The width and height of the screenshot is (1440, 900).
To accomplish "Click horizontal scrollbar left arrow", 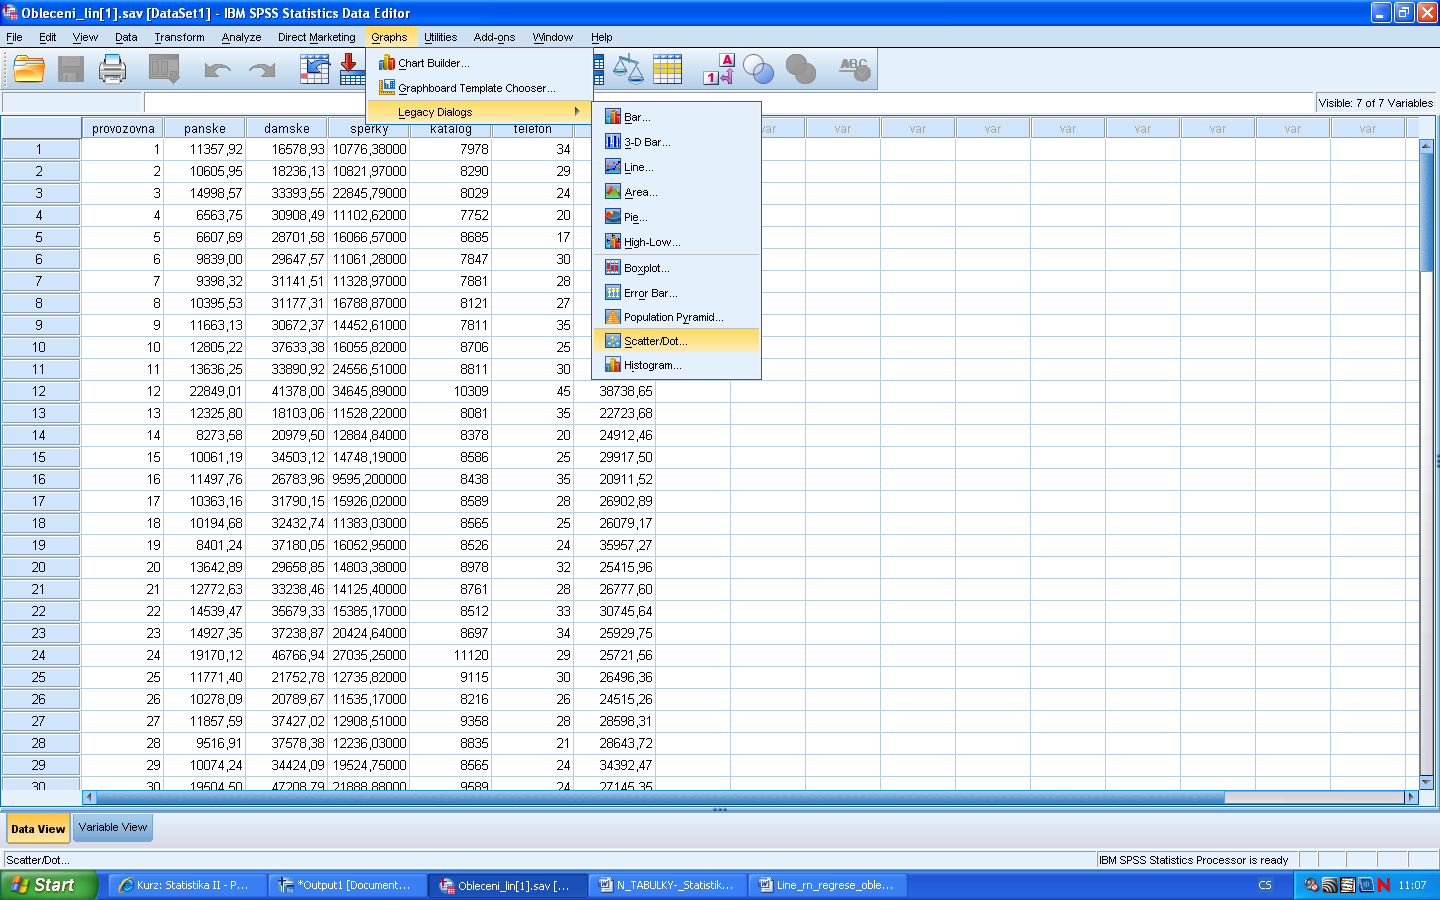I will click(x=89, y=797).
